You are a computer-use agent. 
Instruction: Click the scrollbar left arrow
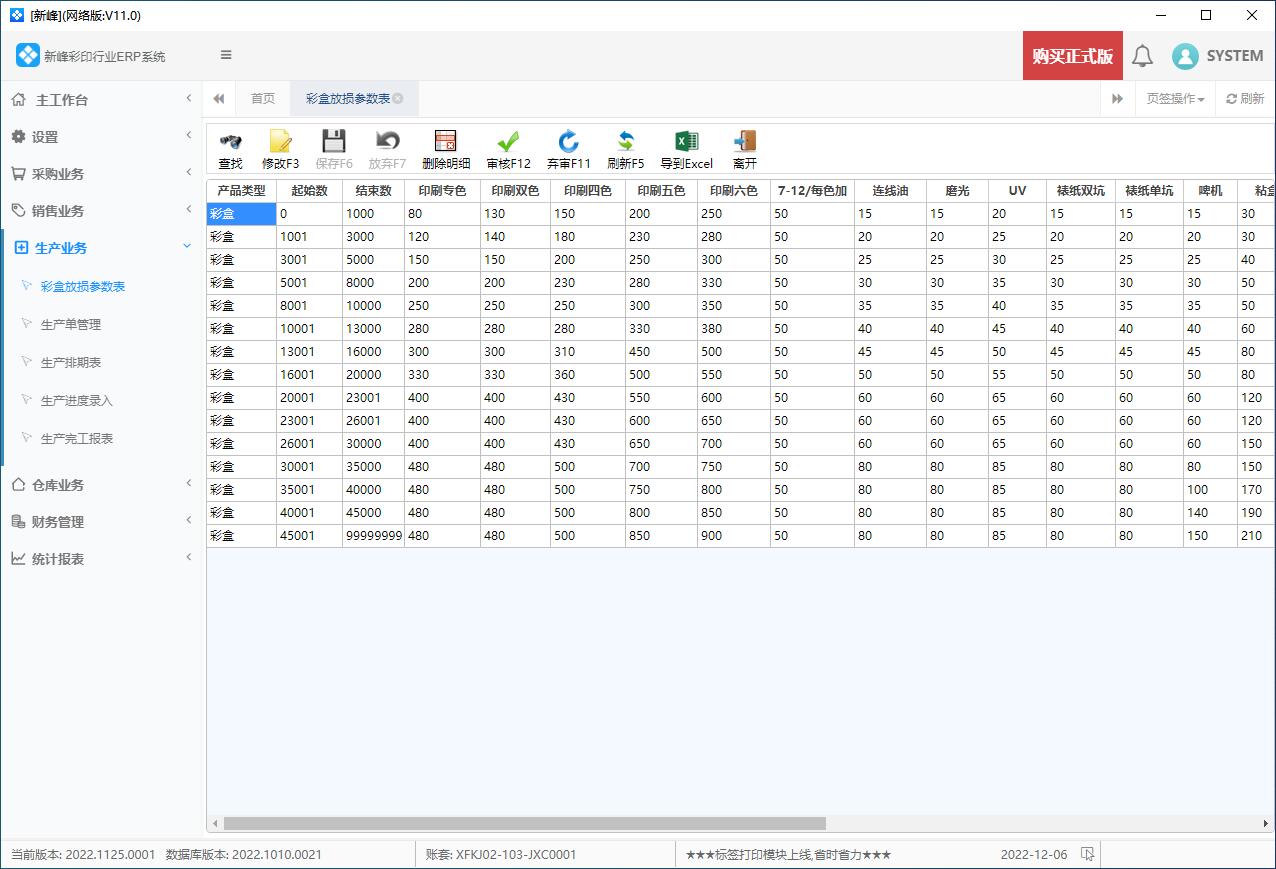point(215,824)
